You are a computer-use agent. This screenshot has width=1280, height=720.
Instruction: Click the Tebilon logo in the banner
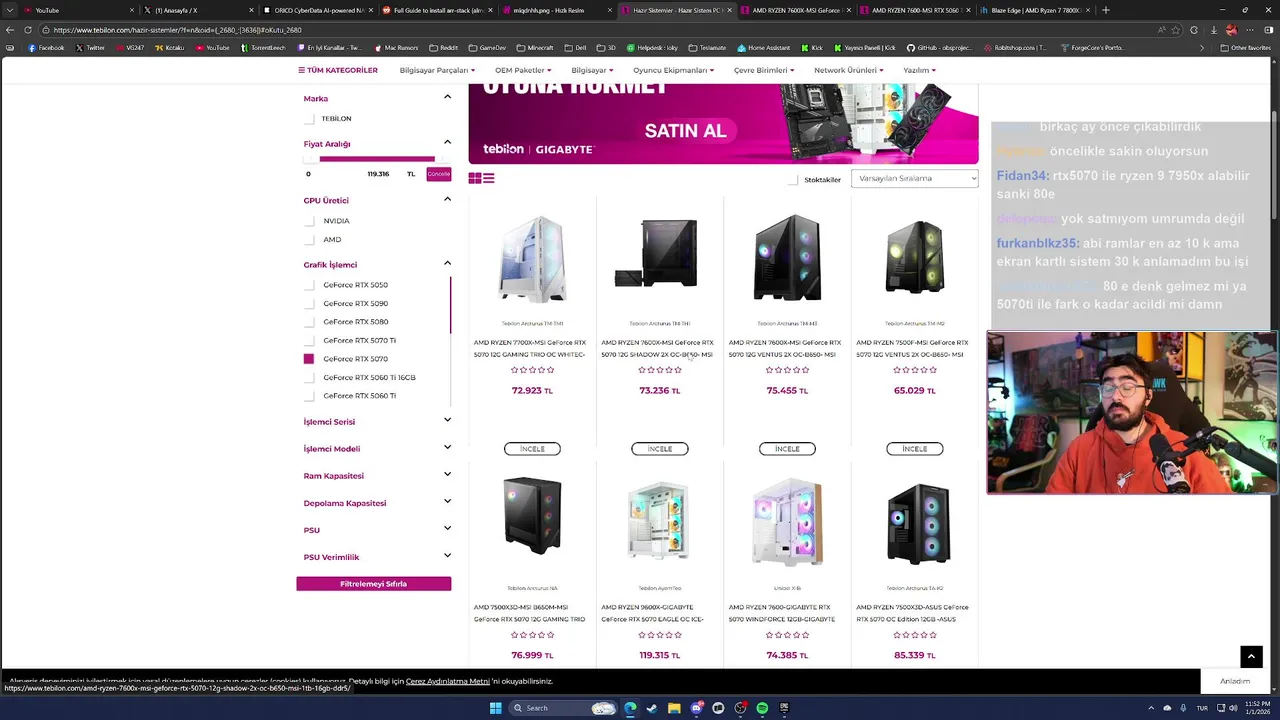pos(503,149)
